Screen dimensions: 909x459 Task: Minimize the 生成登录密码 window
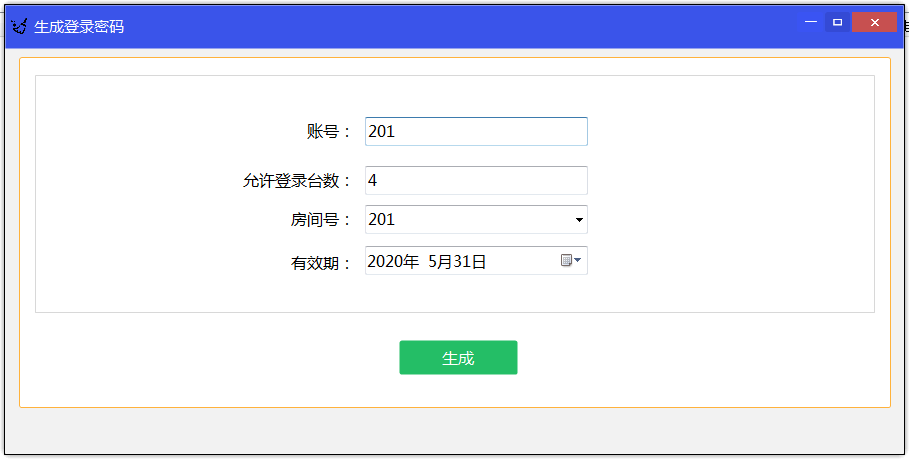tap(811, 22)
